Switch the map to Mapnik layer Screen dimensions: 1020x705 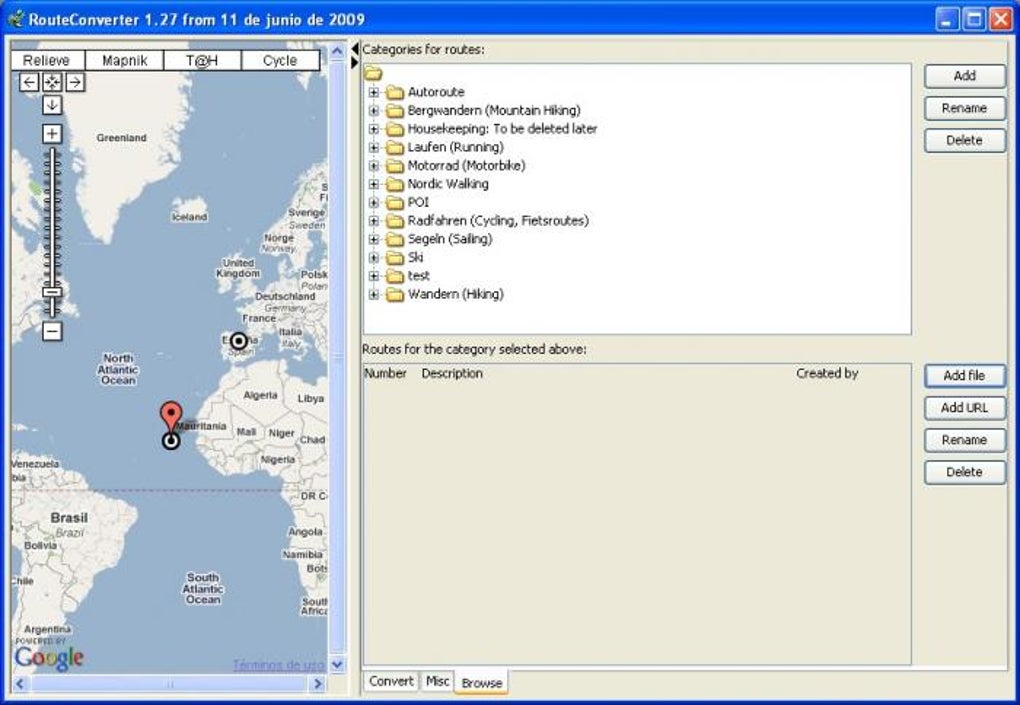tap(124, 60)
